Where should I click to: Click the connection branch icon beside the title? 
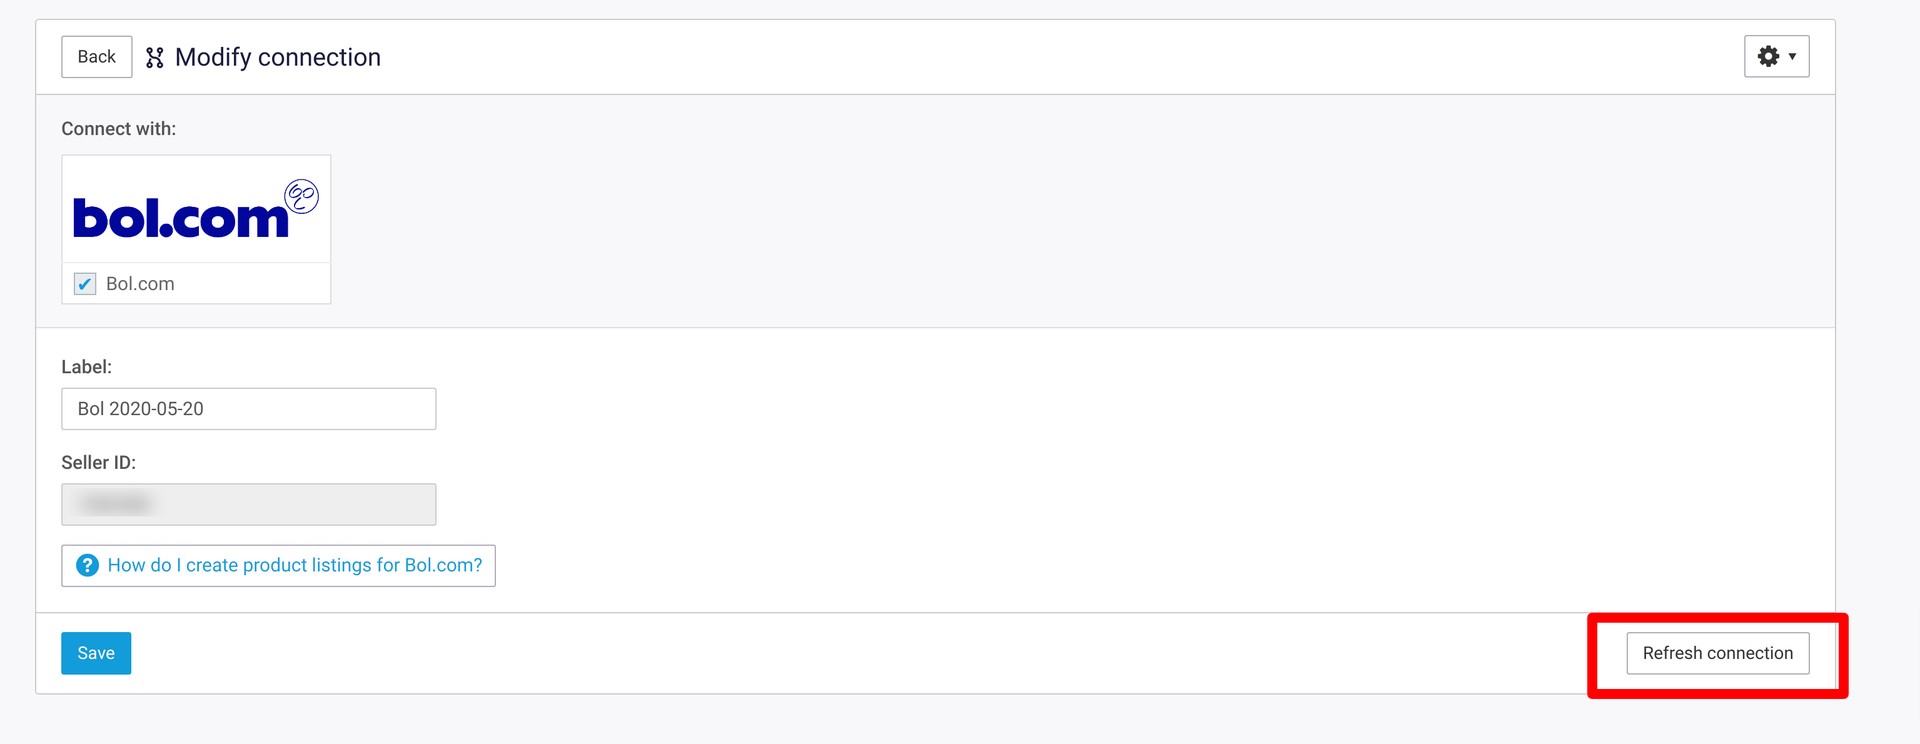tap(154, 58)
